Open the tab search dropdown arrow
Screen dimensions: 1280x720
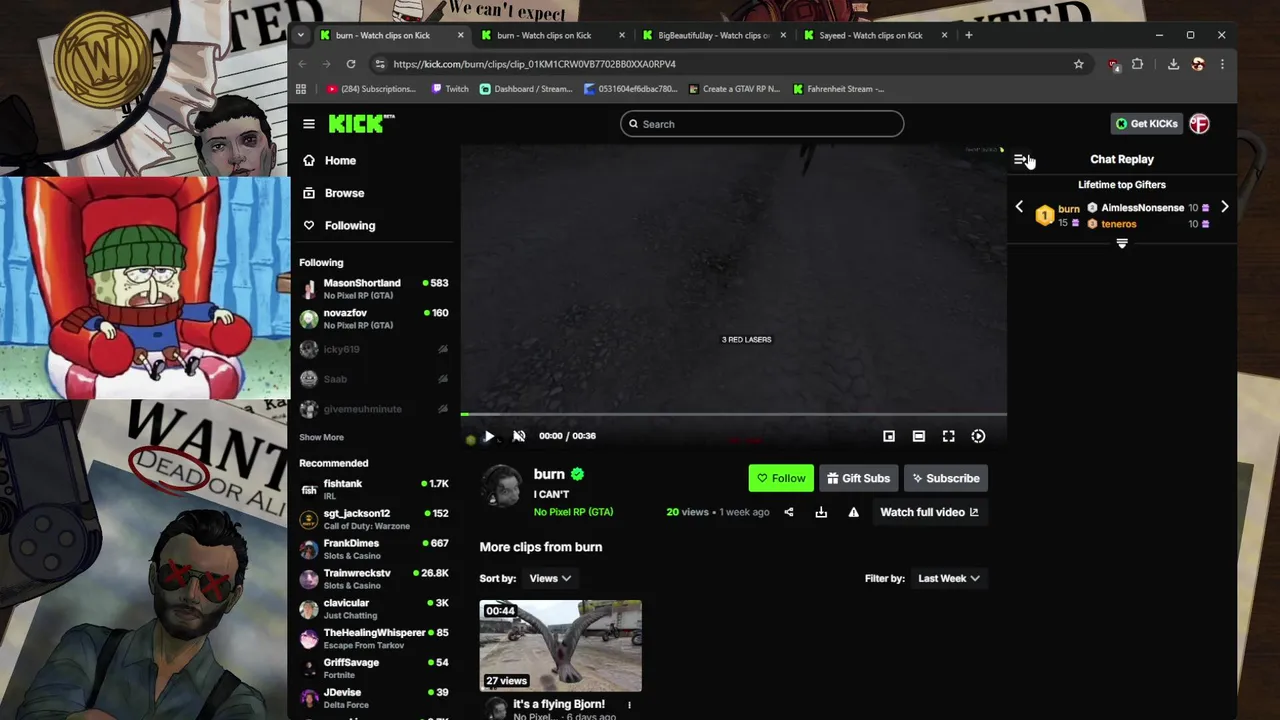302,35
